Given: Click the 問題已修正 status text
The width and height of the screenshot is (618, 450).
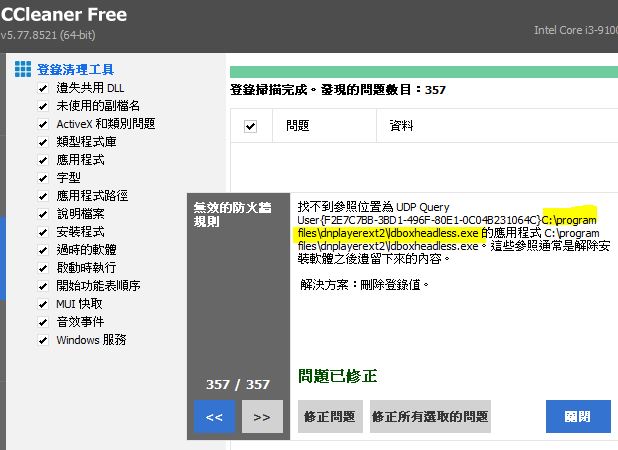Looking at the screenshot, I should [337, 376].
